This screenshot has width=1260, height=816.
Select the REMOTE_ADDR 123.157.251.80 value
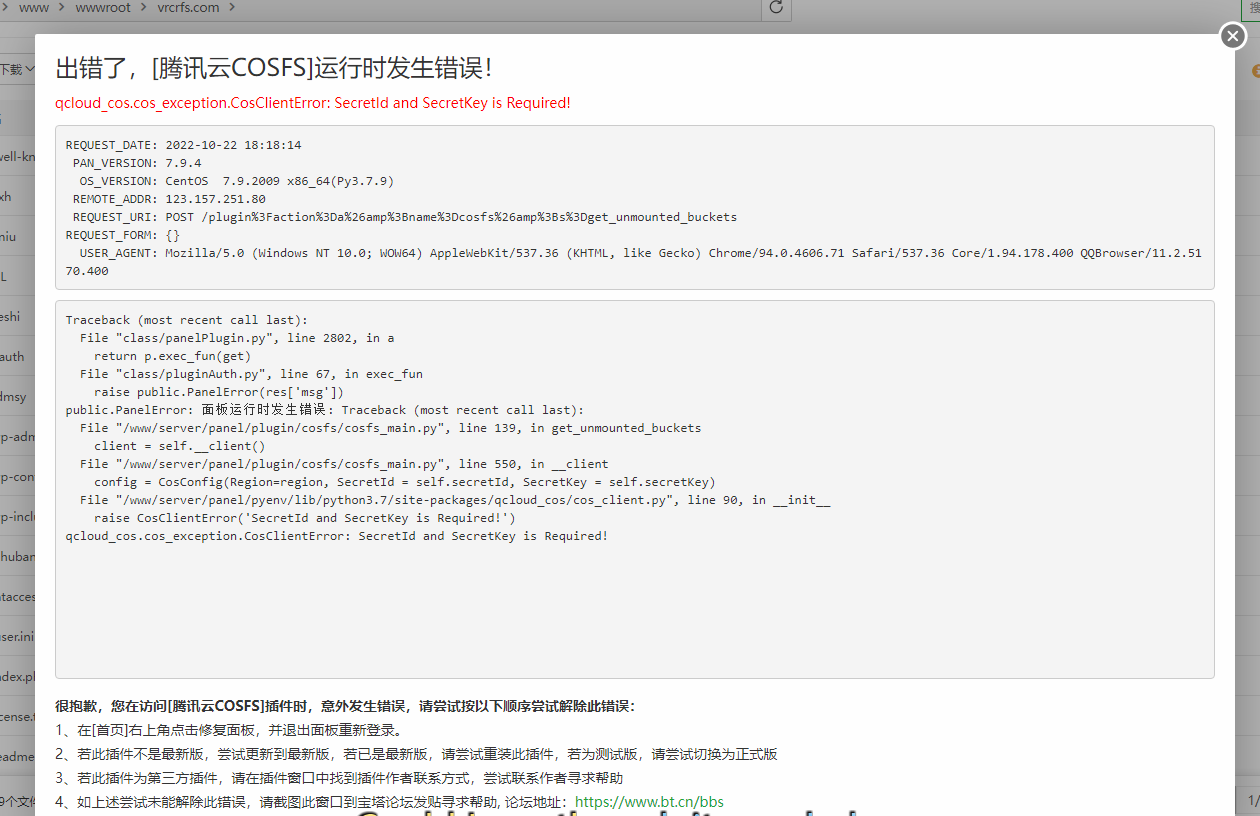click(x=216, y=199)
